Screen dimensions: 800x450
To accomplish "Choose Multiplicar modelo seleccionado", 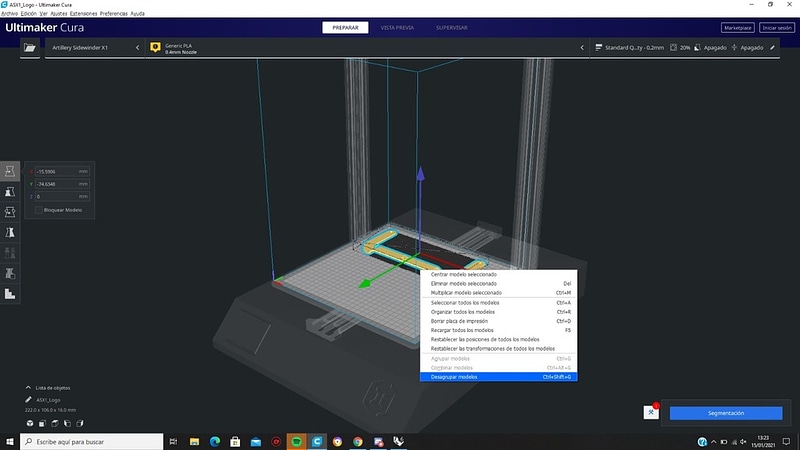I will tap(498, 293).
